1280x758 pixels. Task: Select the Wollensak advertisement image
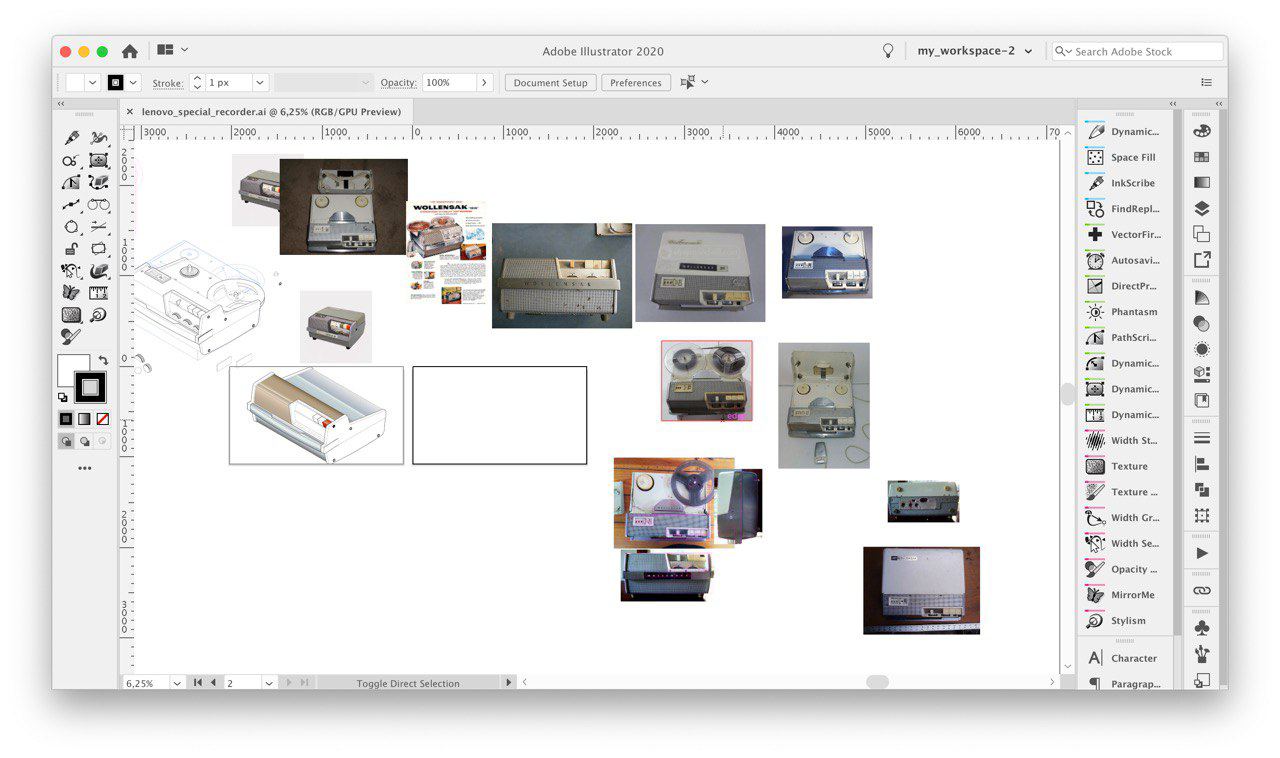point(447,253)
